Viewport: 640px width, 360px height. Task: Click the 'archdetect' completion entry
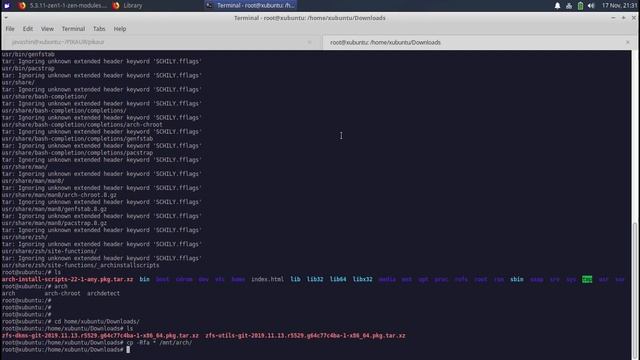103,293
